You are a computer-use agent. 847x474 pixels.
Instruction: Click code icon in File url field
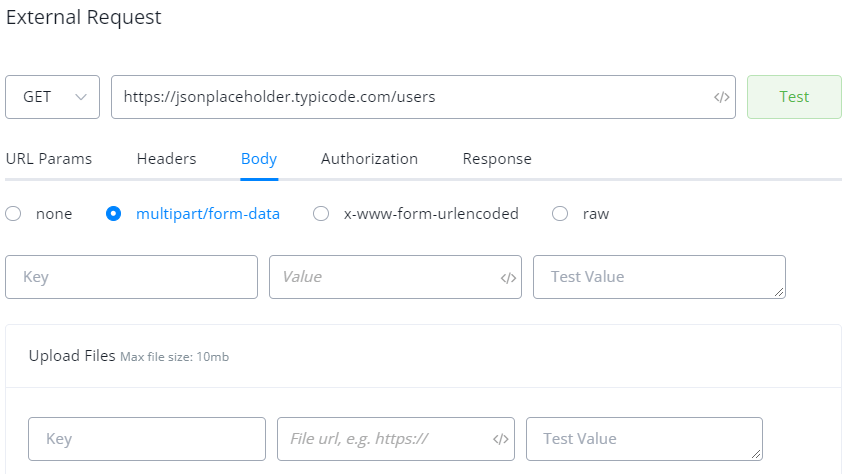click(500, 439)
